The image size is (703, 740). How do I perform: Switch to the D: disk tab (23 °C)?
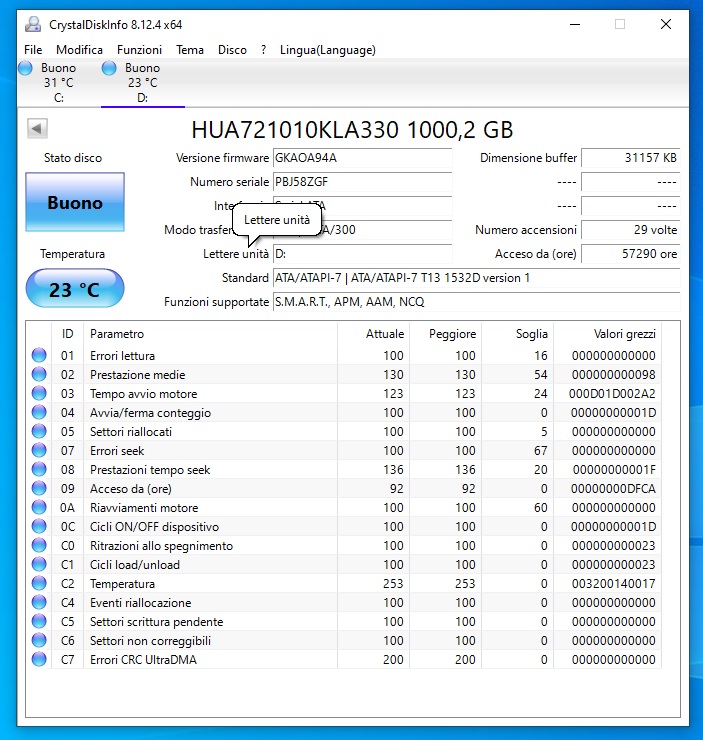142,83
